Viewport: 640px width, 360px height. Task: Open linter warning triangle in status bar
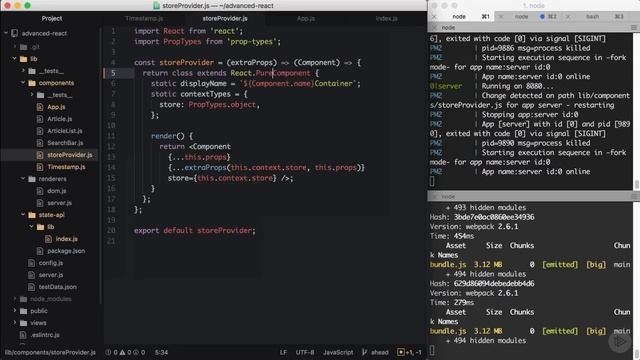click(x=122, y=352)
